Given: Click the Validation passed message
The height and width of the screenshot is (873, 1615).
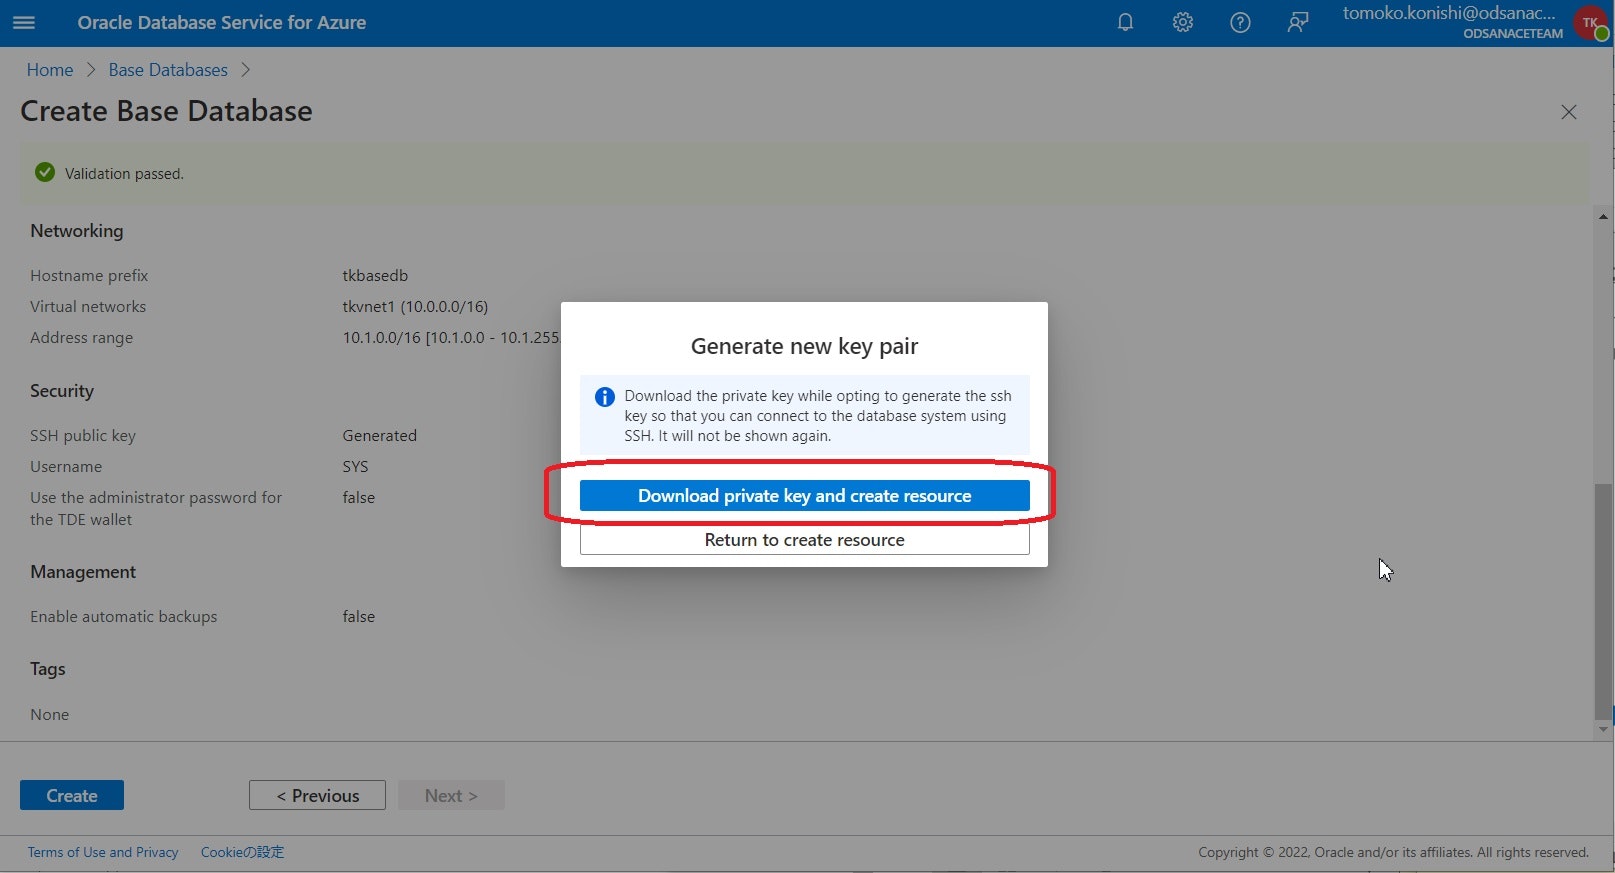Looking at the screenshot, I should pyautogui.click(x=124, y=173).
